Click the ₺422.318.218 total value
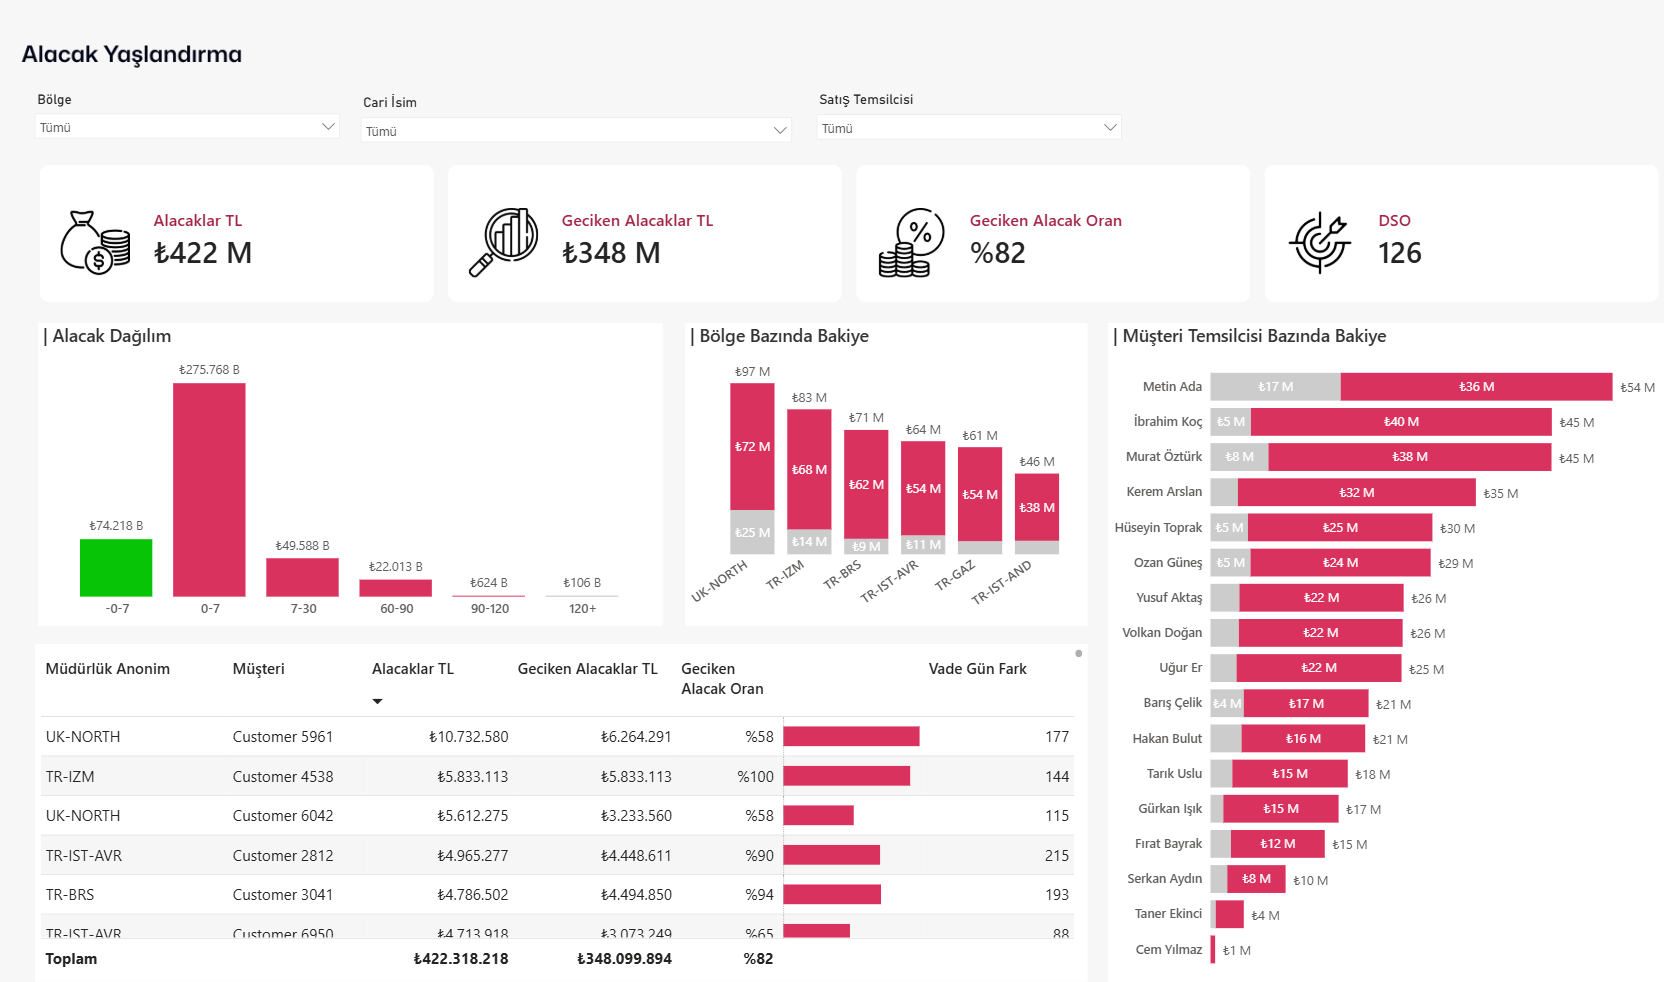The height and width of the screenshot is (982, 1664). click(x=461, y=959)
